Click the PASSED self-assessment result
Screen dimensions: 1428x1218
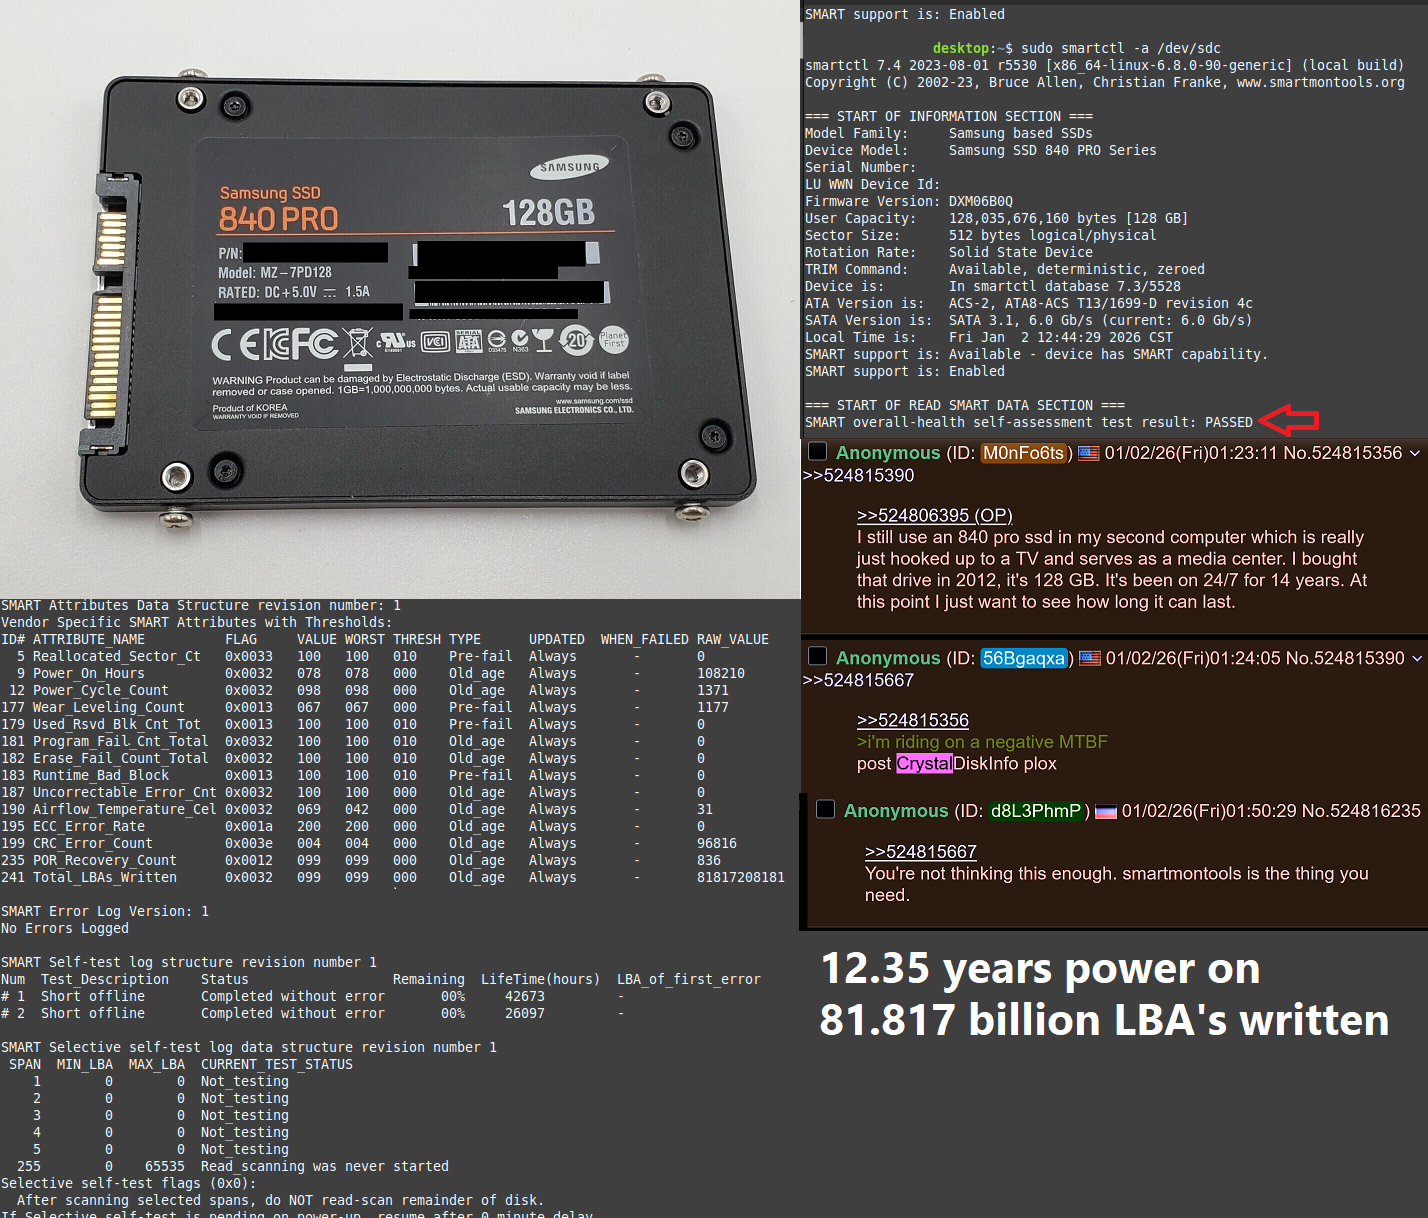point(1229,422)
